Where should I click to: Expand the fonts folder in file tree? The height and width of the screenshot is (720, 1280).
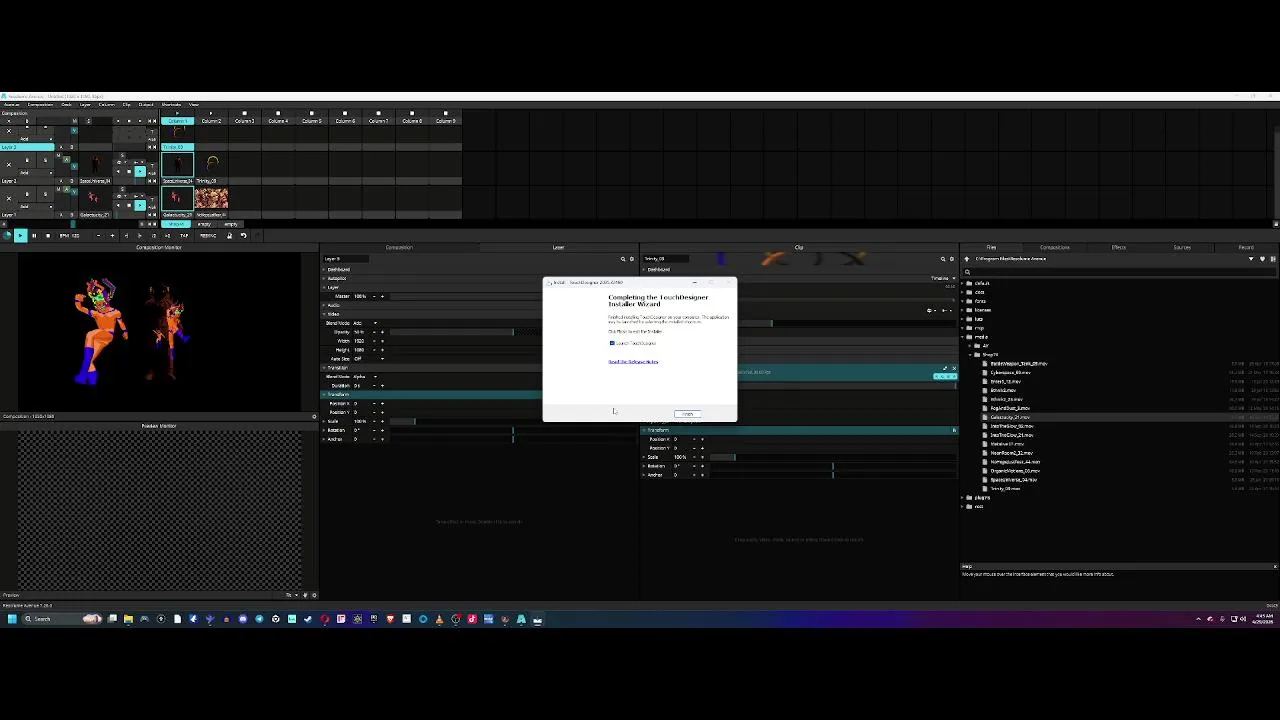click(x=962, y=301)
